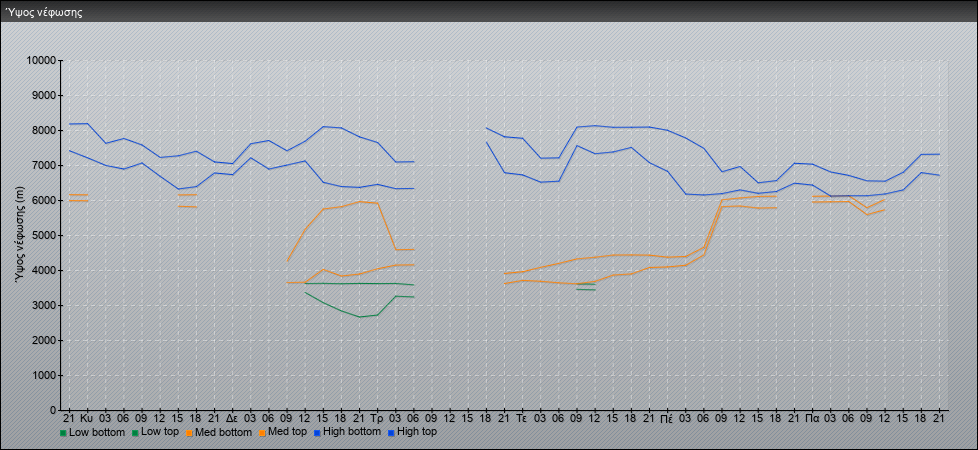Click the vertical 'Ύψος νέφωσης (m)' axis title
The image size is (978, 450).
click(x=20, y=235)
